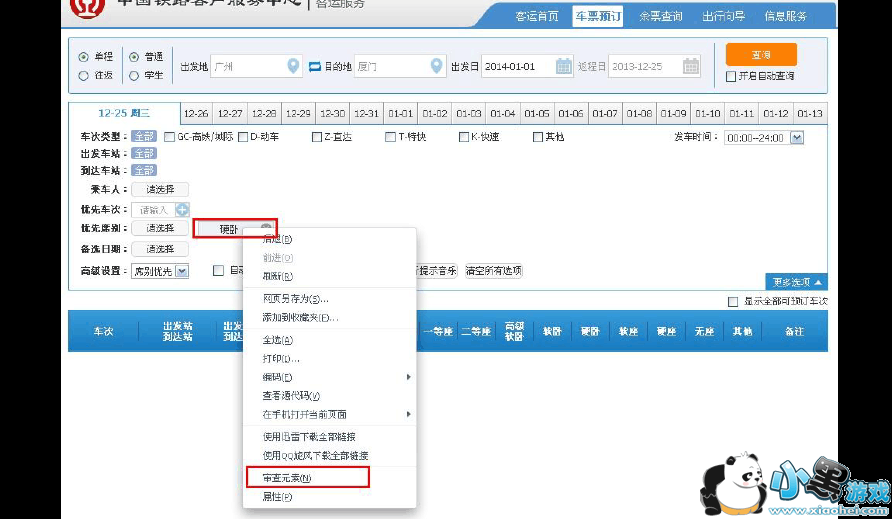Click the location pin in the 目的地 field
Screen dimensions: 892x519
click(436, 66)
